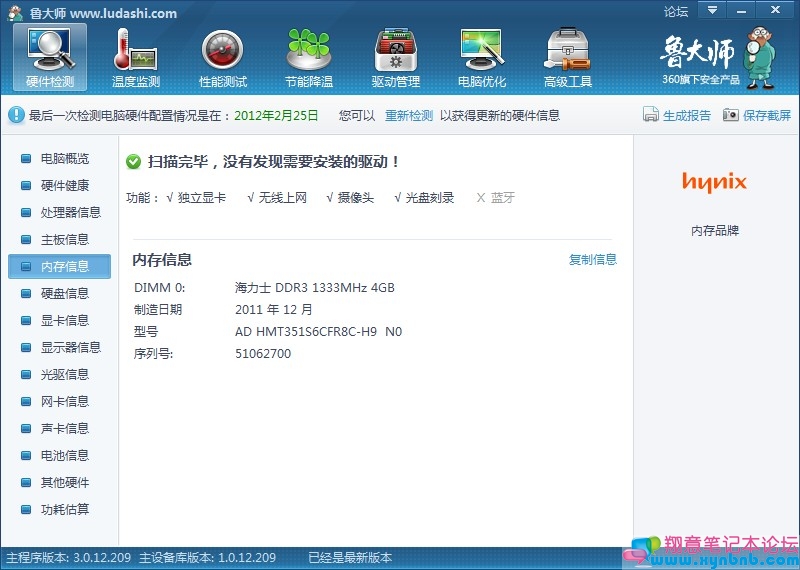The image size is (800, 570).
Task: Open 高级工具 advanced tools
Action: (x=568, y=58)
